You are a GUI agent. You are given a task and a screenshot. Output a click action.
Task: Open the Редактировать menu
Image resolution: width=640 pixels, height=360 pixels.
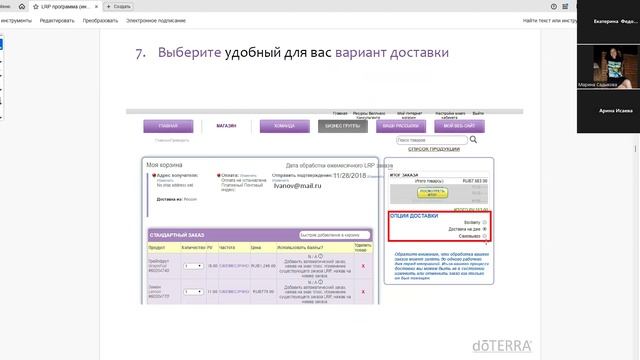(57, 20)
